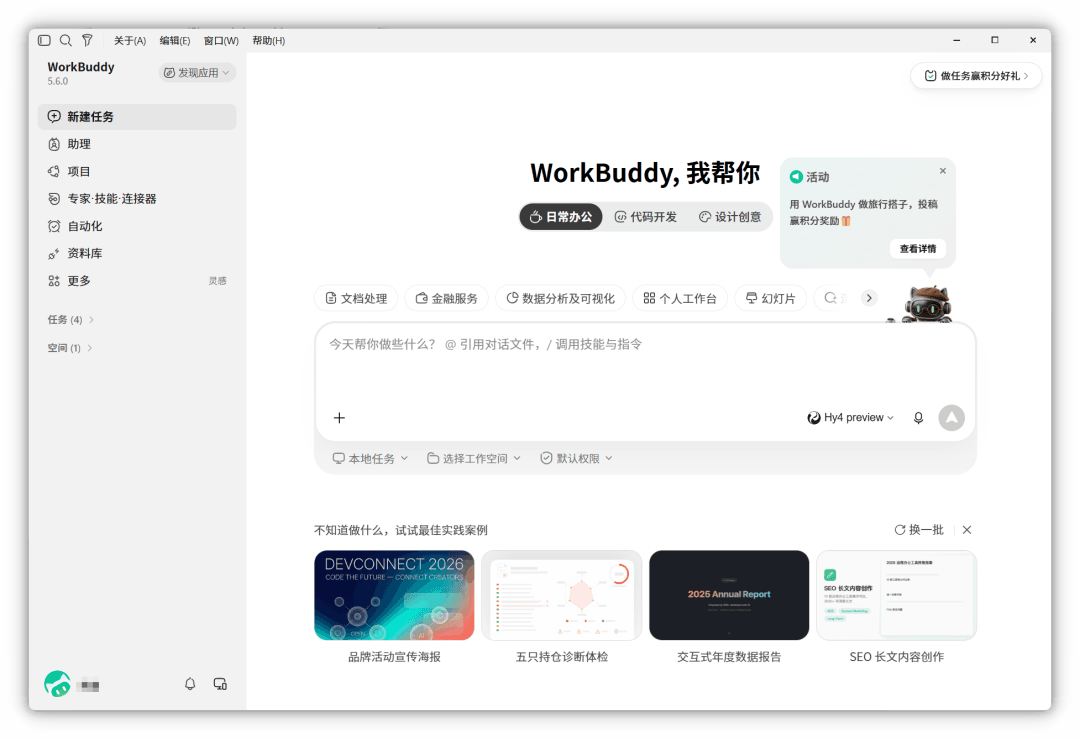This screenshot has width=1080, height=739.
Task: Open SEO 长文内容创作 thumbnail
Action: coord(896,595)
